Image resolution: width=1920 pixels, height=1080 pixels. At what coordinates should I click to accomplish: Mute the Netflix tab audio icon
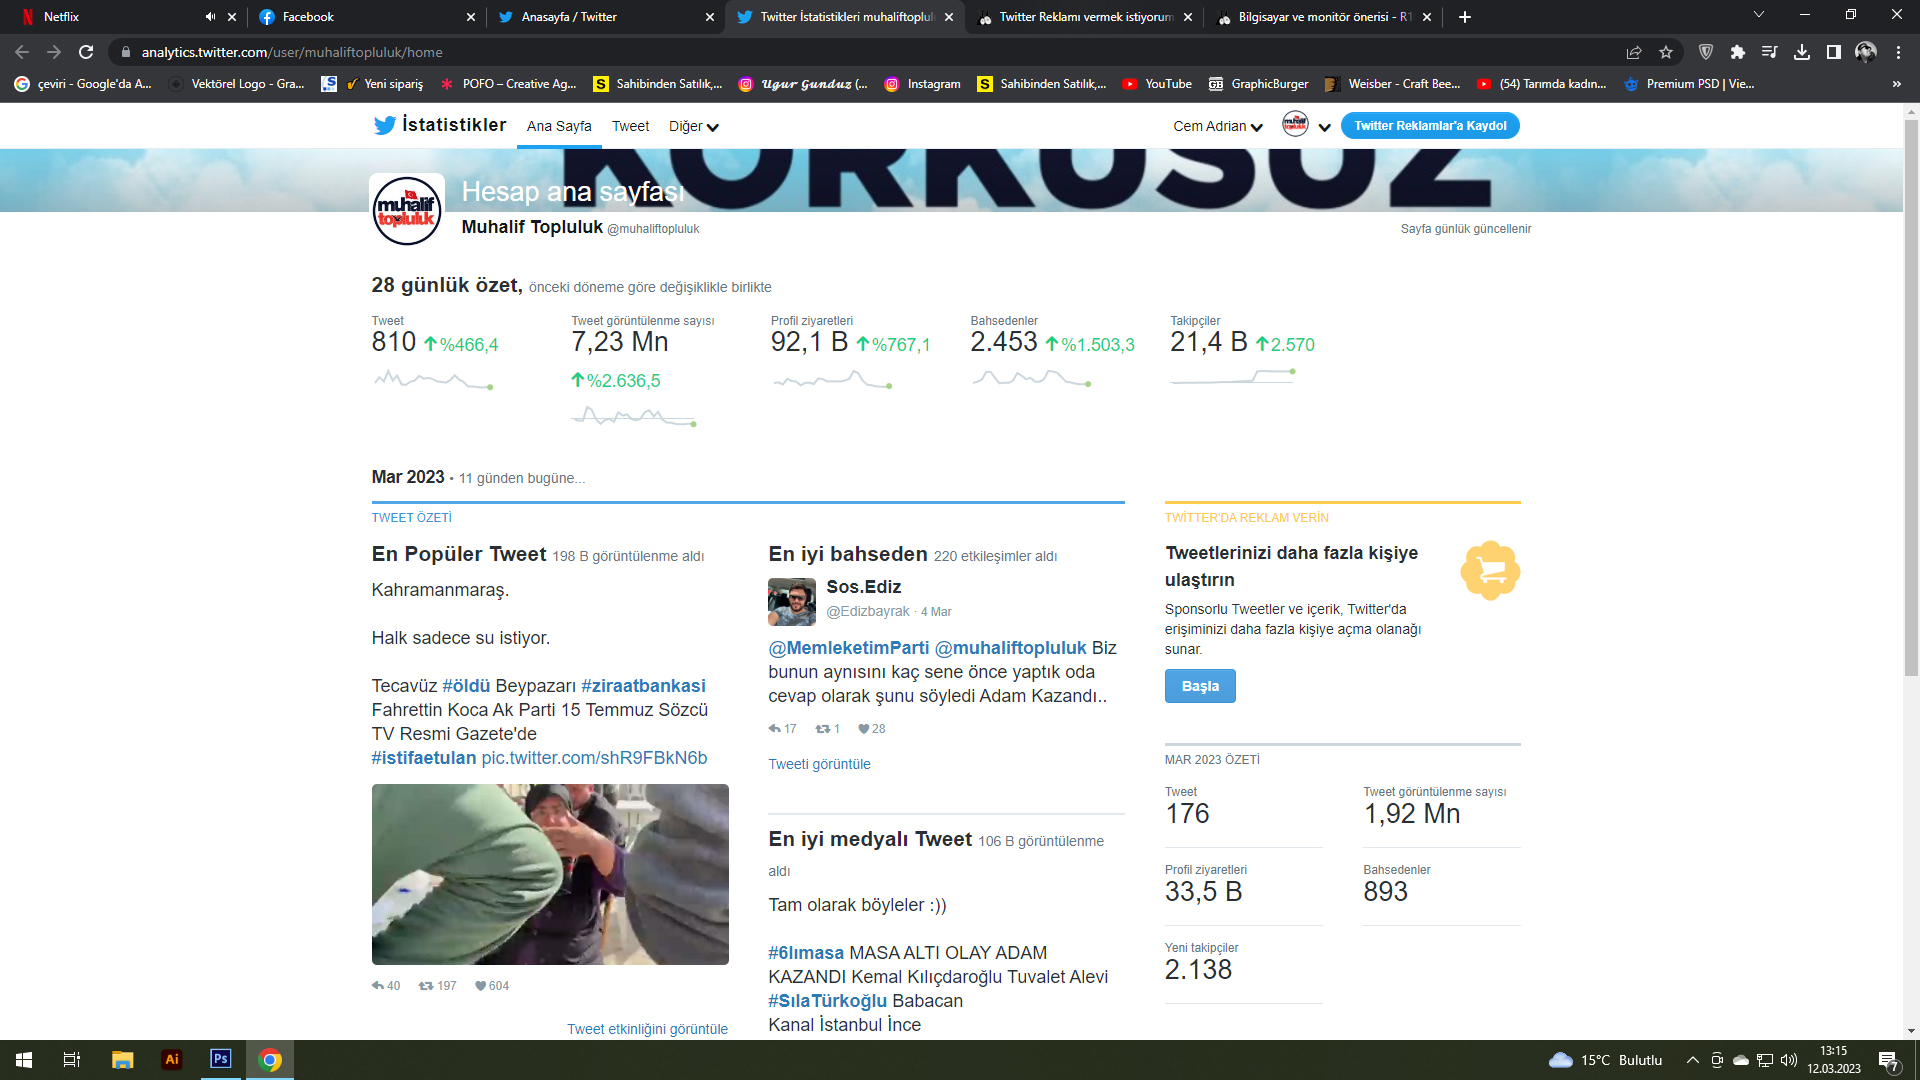click(x=210, y=17)
